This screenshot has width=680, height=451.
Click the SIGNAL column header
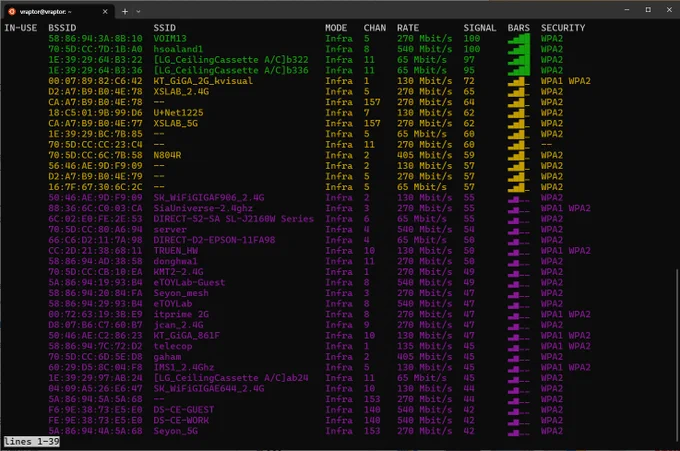coord(480,28)
